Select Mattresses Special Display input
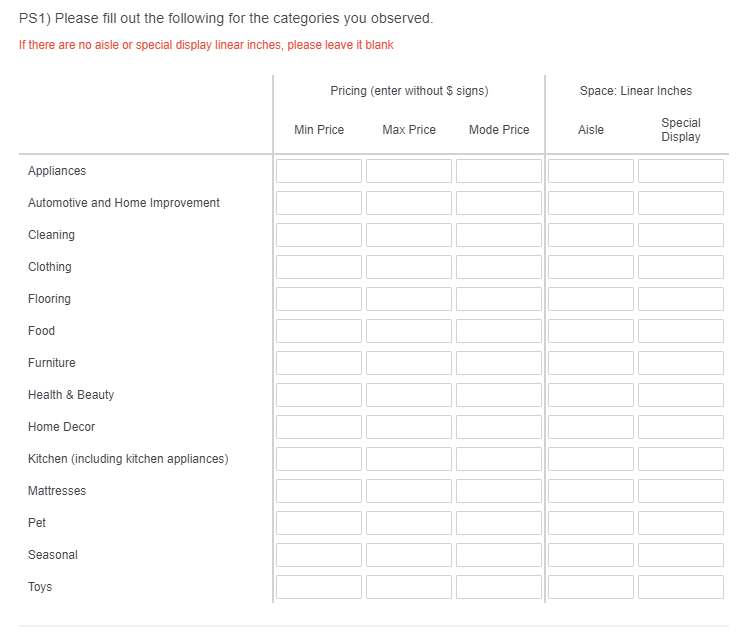 click(x=680, y=491)
